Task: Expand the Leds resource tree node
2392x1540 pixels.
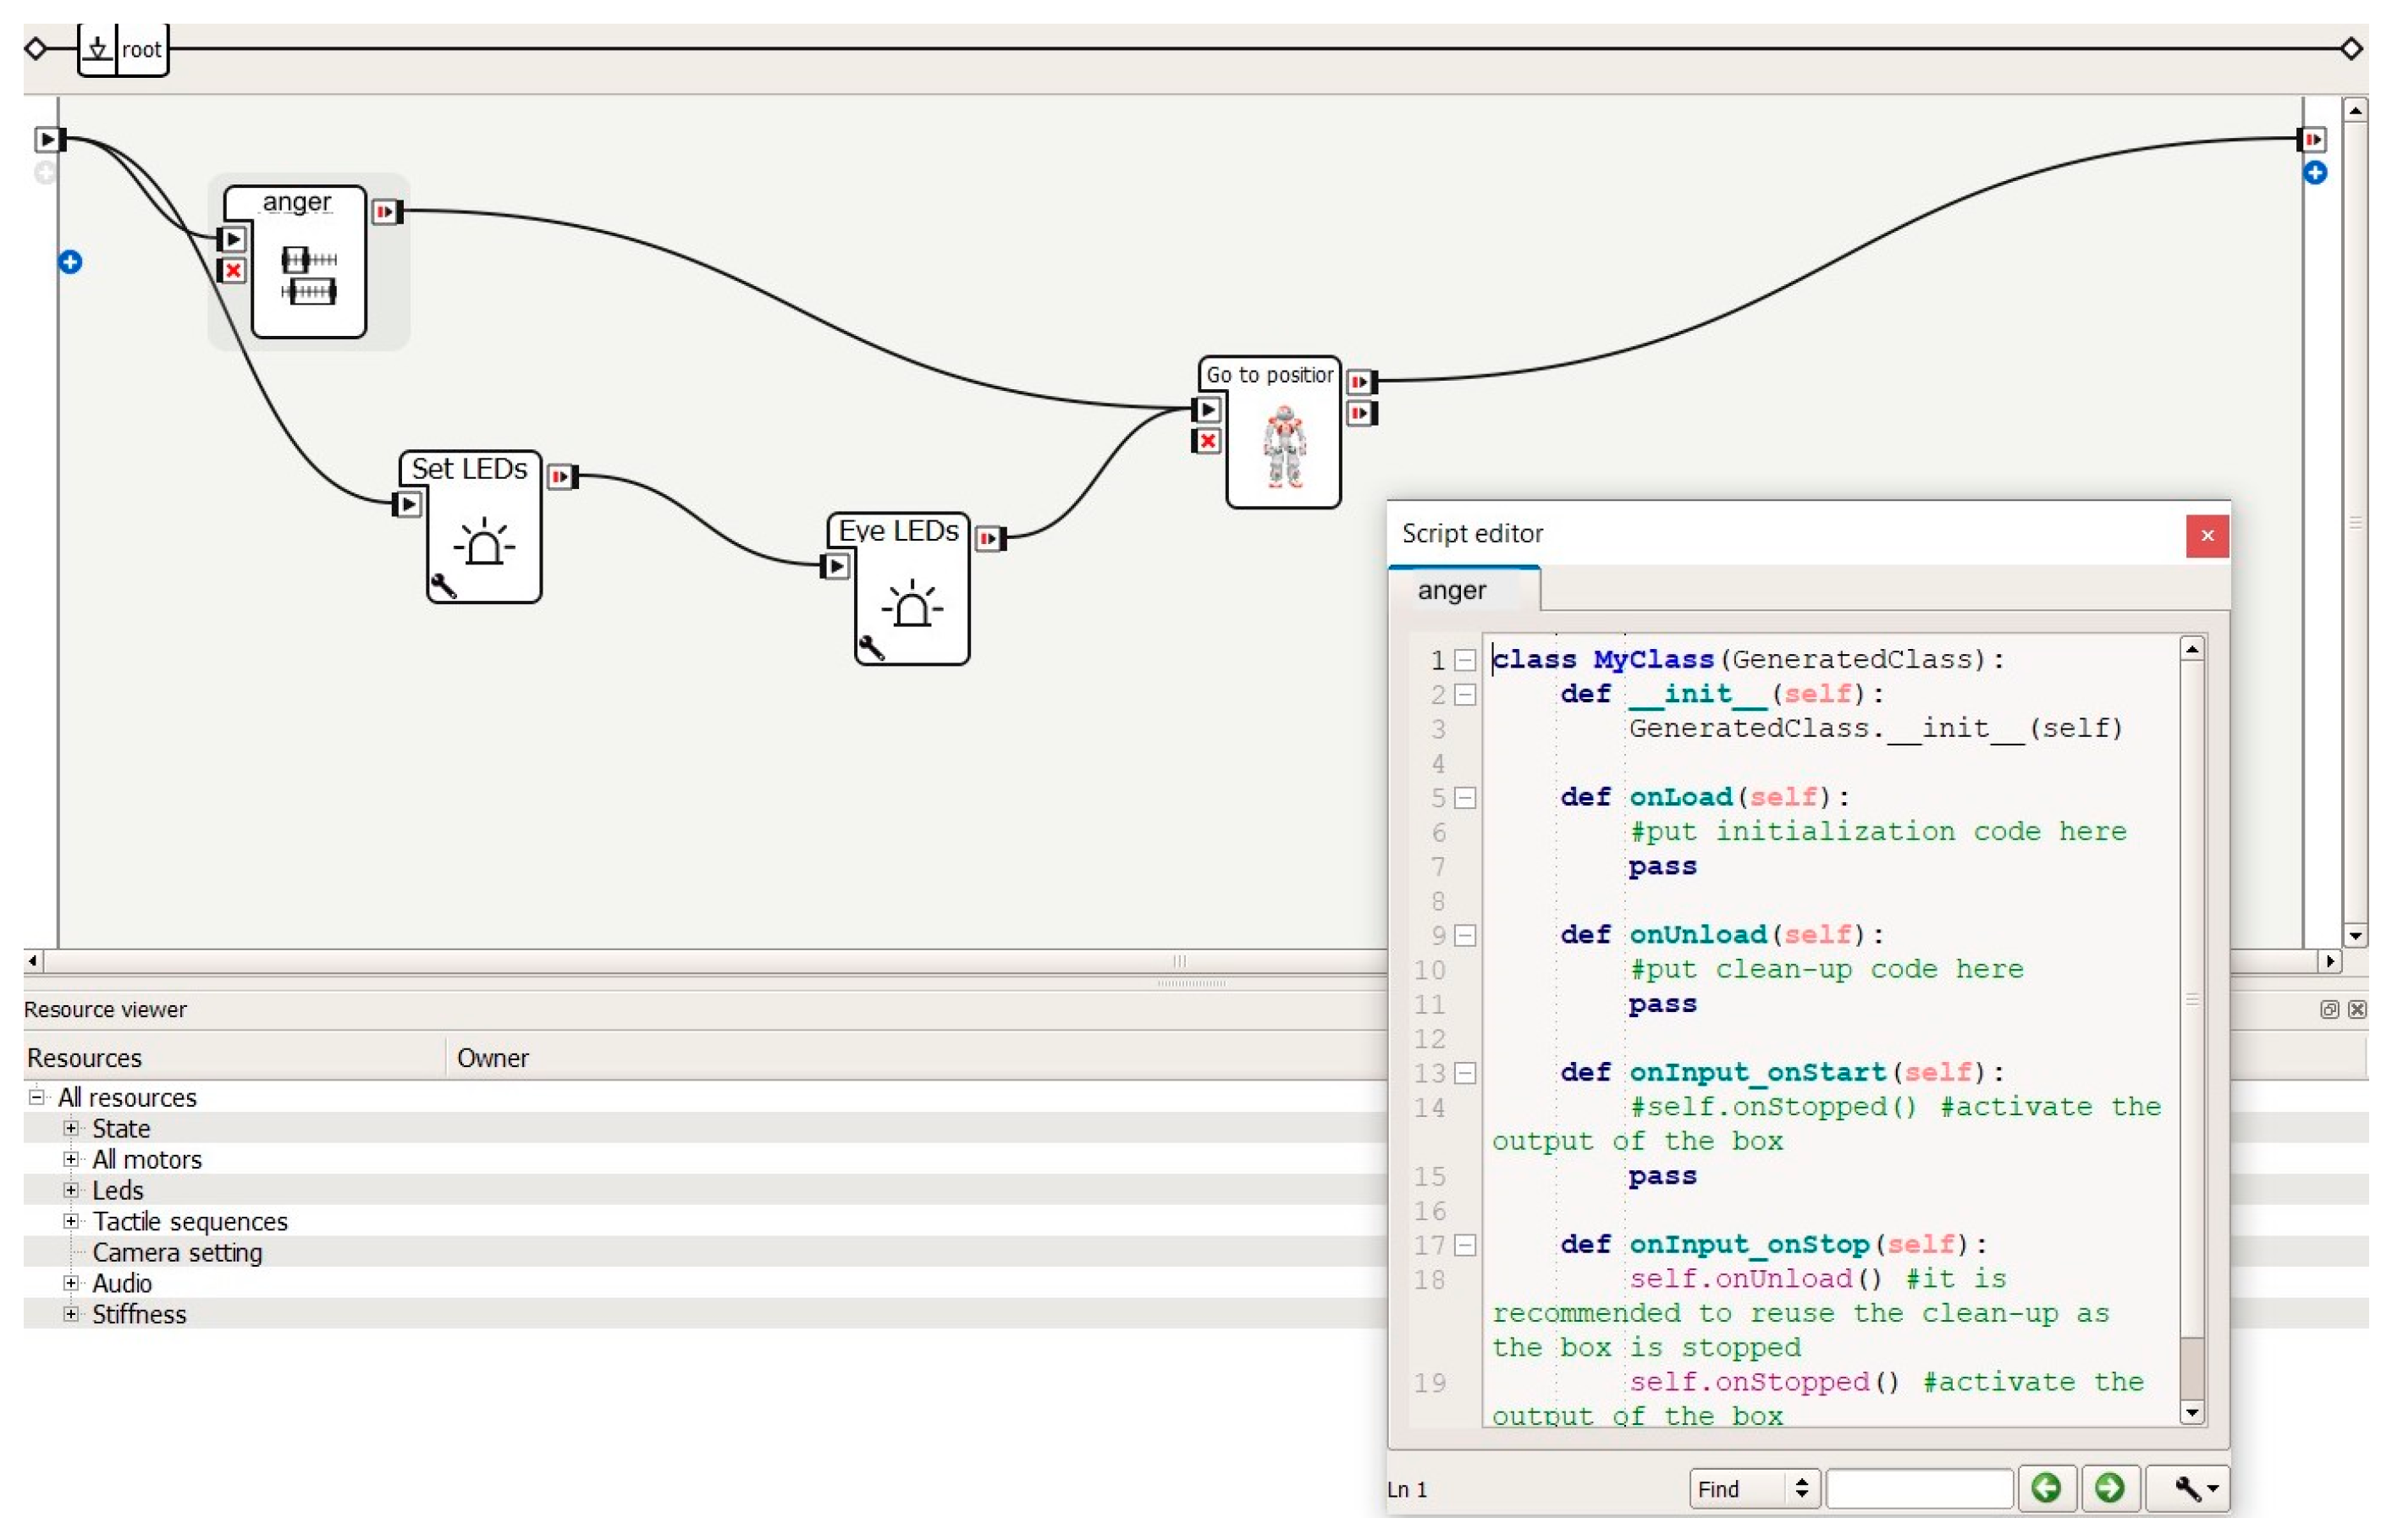Action: pos(71,1192)
